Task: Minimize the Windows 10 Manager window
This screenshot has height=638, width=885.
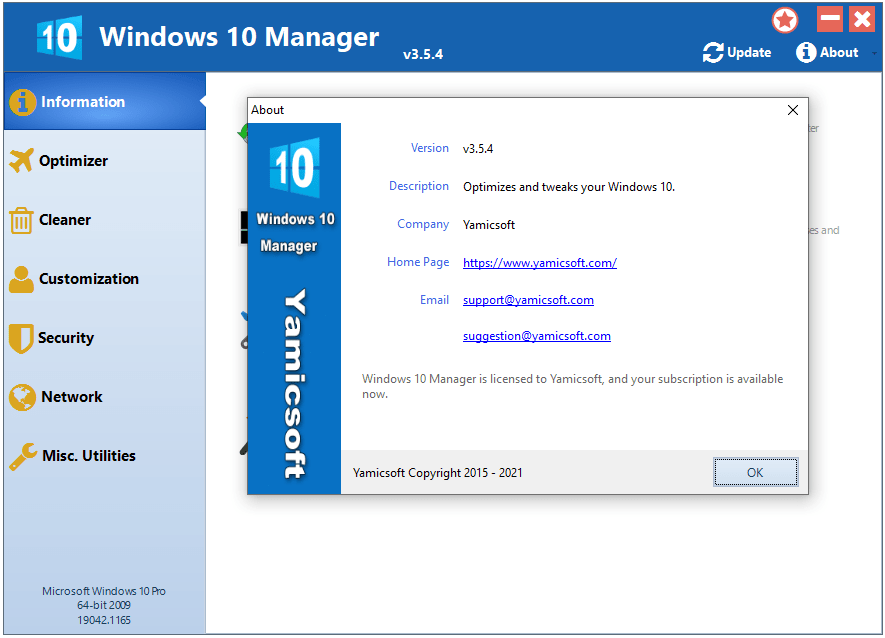Action: pyautogui.click(x=829, y=20)
